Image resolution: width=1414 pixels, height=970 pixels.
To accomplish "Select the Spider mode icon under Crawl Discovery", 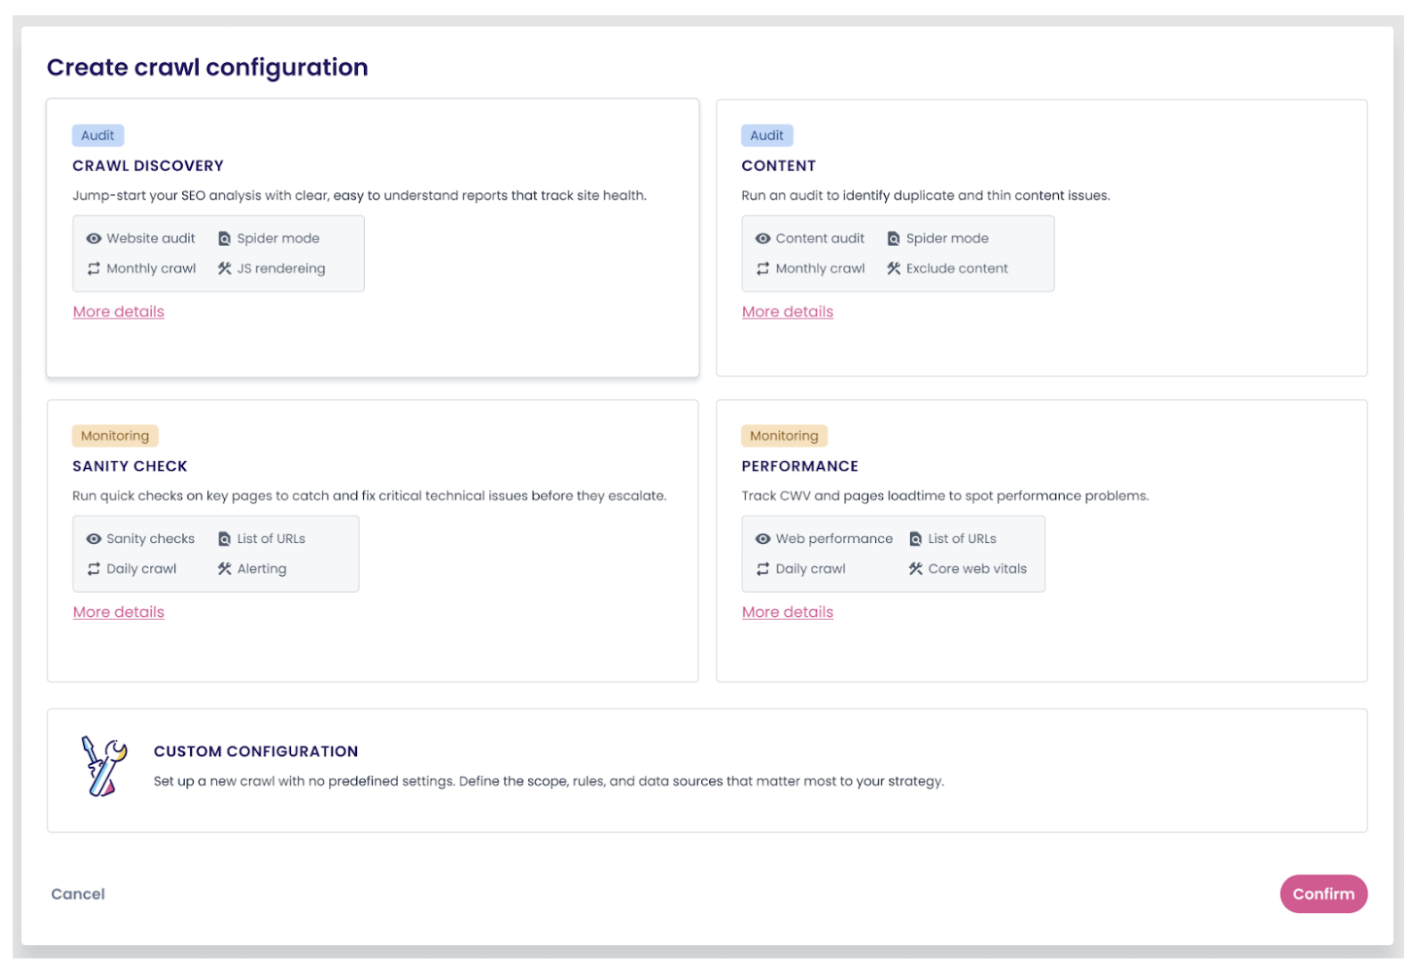I will coord(224,238).
